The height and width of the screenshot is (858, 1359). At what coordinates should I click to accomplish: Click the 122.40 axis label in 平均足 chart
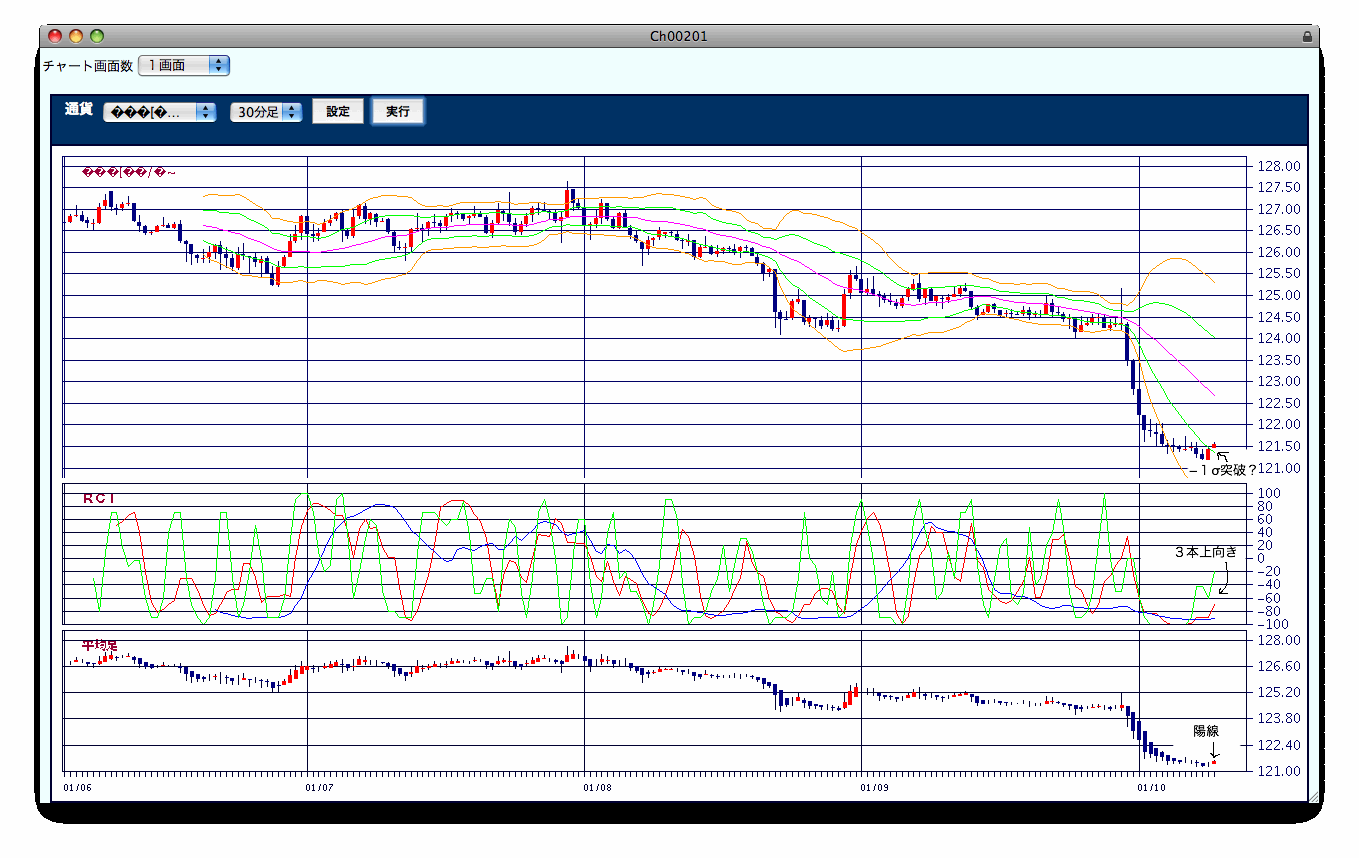coord(1279,746)
